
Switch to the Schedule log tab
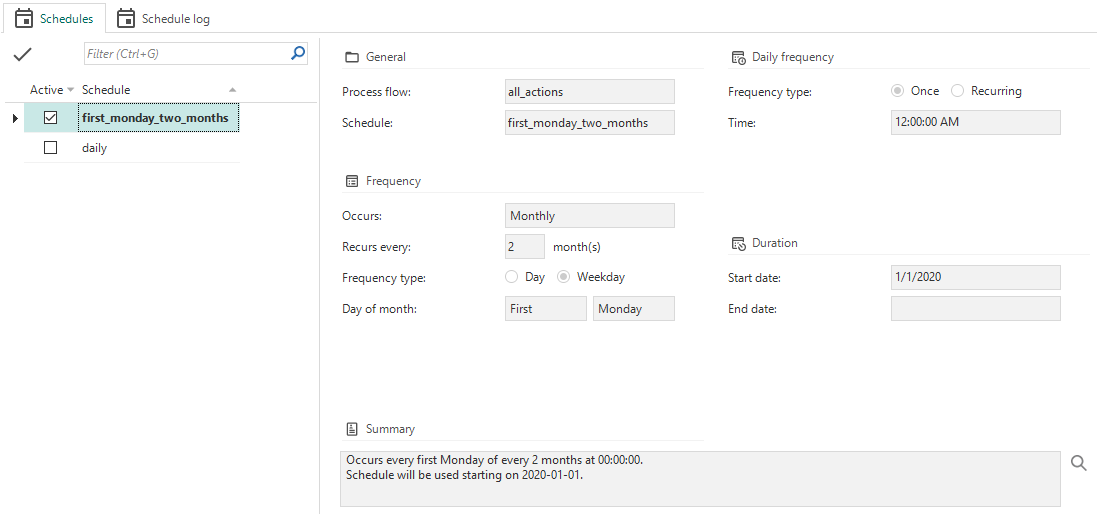point(164,19)
